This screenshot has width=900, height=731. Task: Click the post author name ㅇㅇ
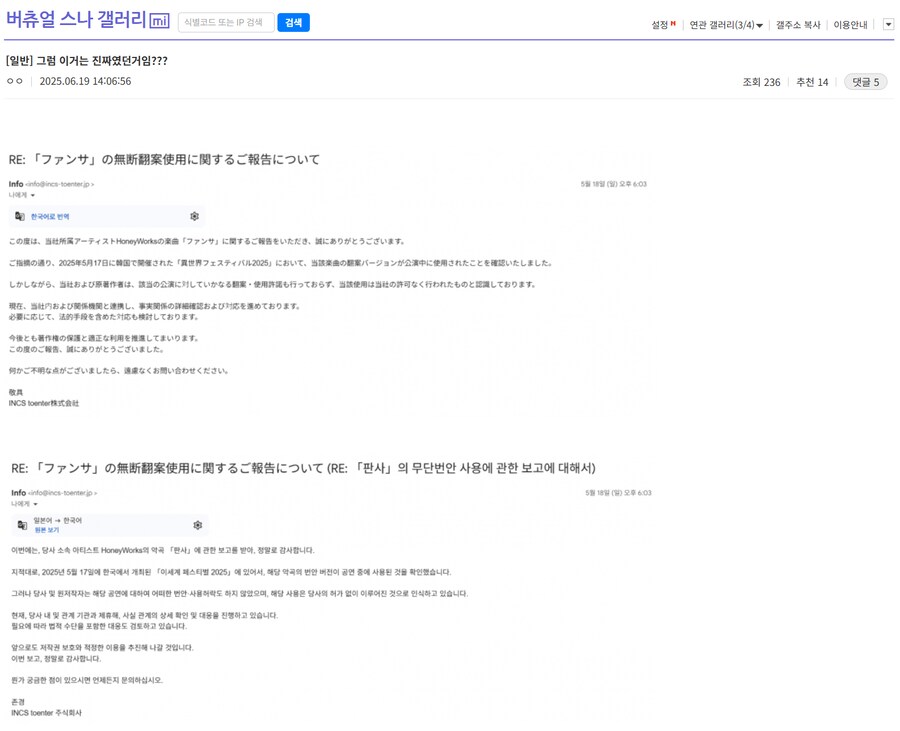(x=14, y=81)
